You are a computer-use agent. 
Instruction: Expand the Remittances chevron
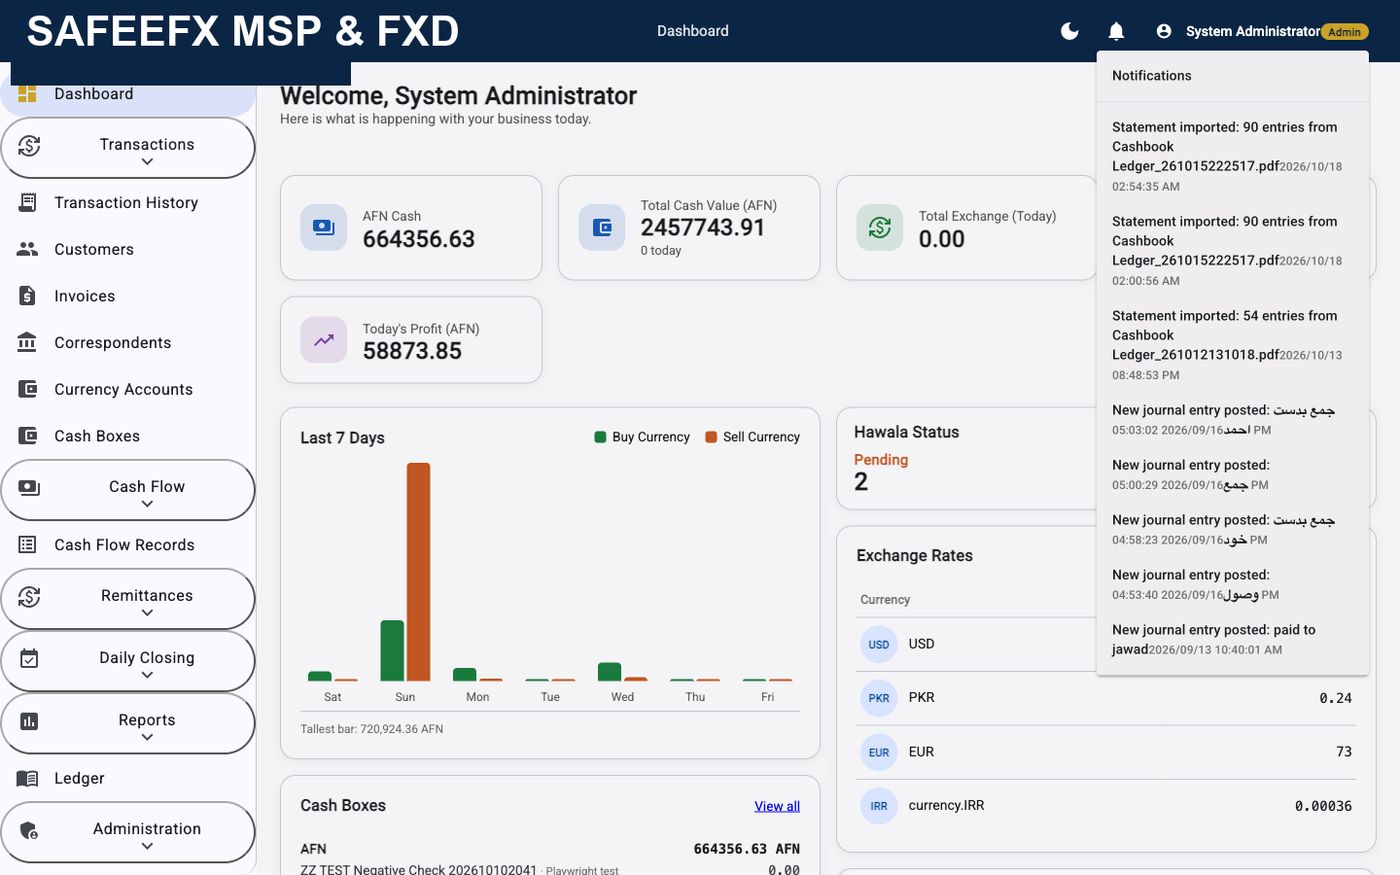147,613
